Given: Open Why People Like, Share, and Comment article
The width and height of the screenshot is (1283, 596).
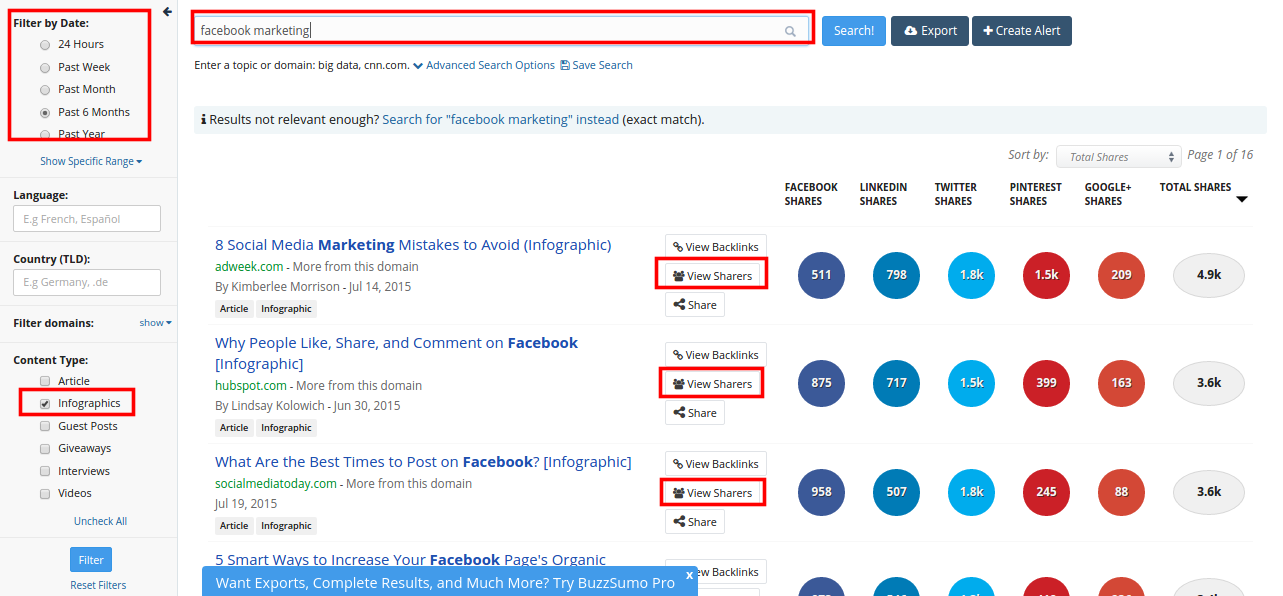Looking at the screenshot, I should pyautogui.click(x=396, y=353).
